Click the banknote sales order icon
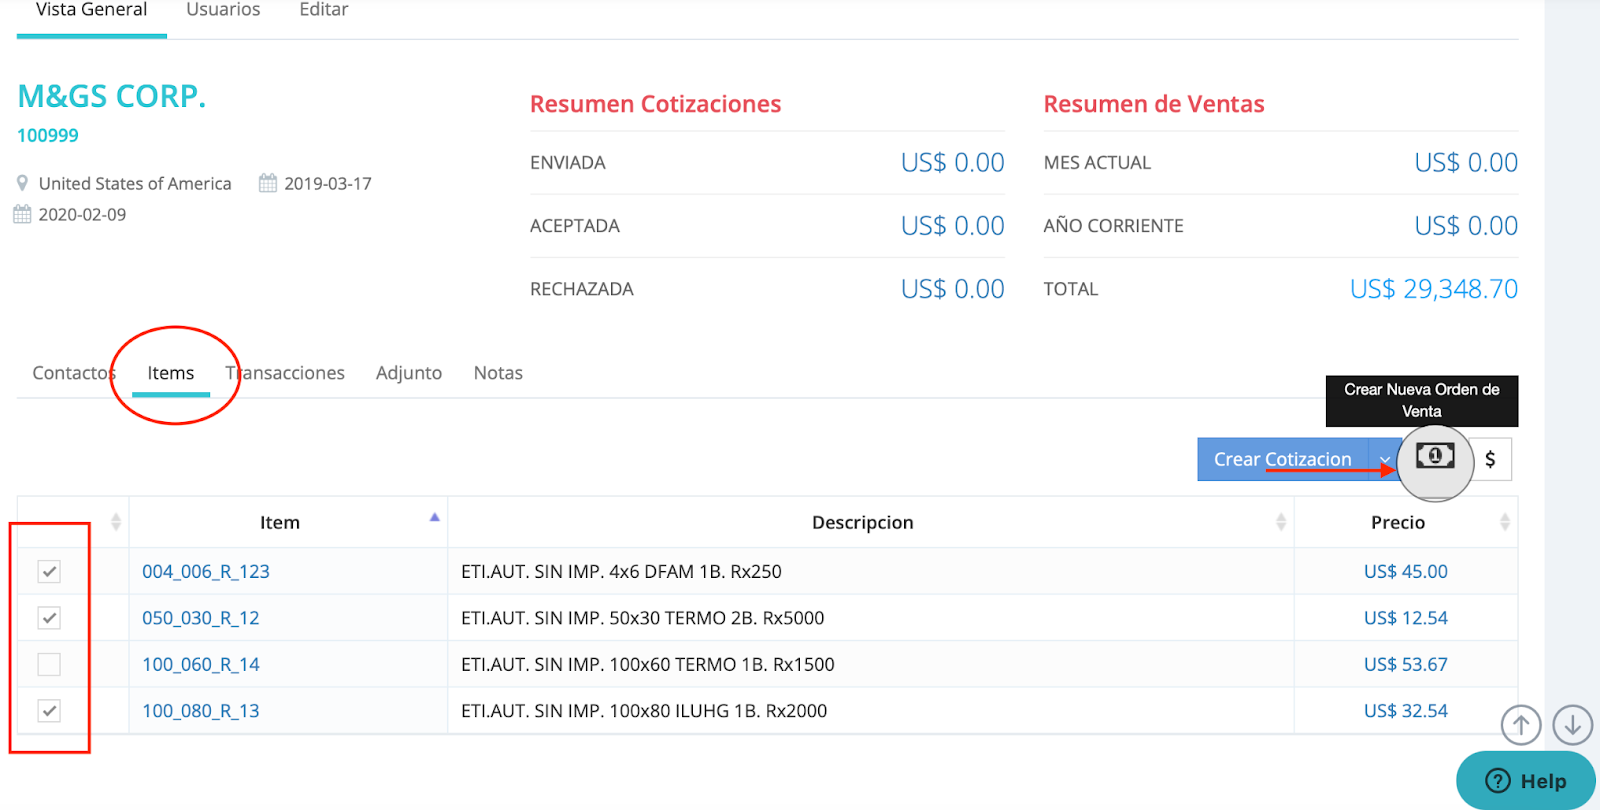The height and width of the screenshot is (810, 1600). 1435,458
